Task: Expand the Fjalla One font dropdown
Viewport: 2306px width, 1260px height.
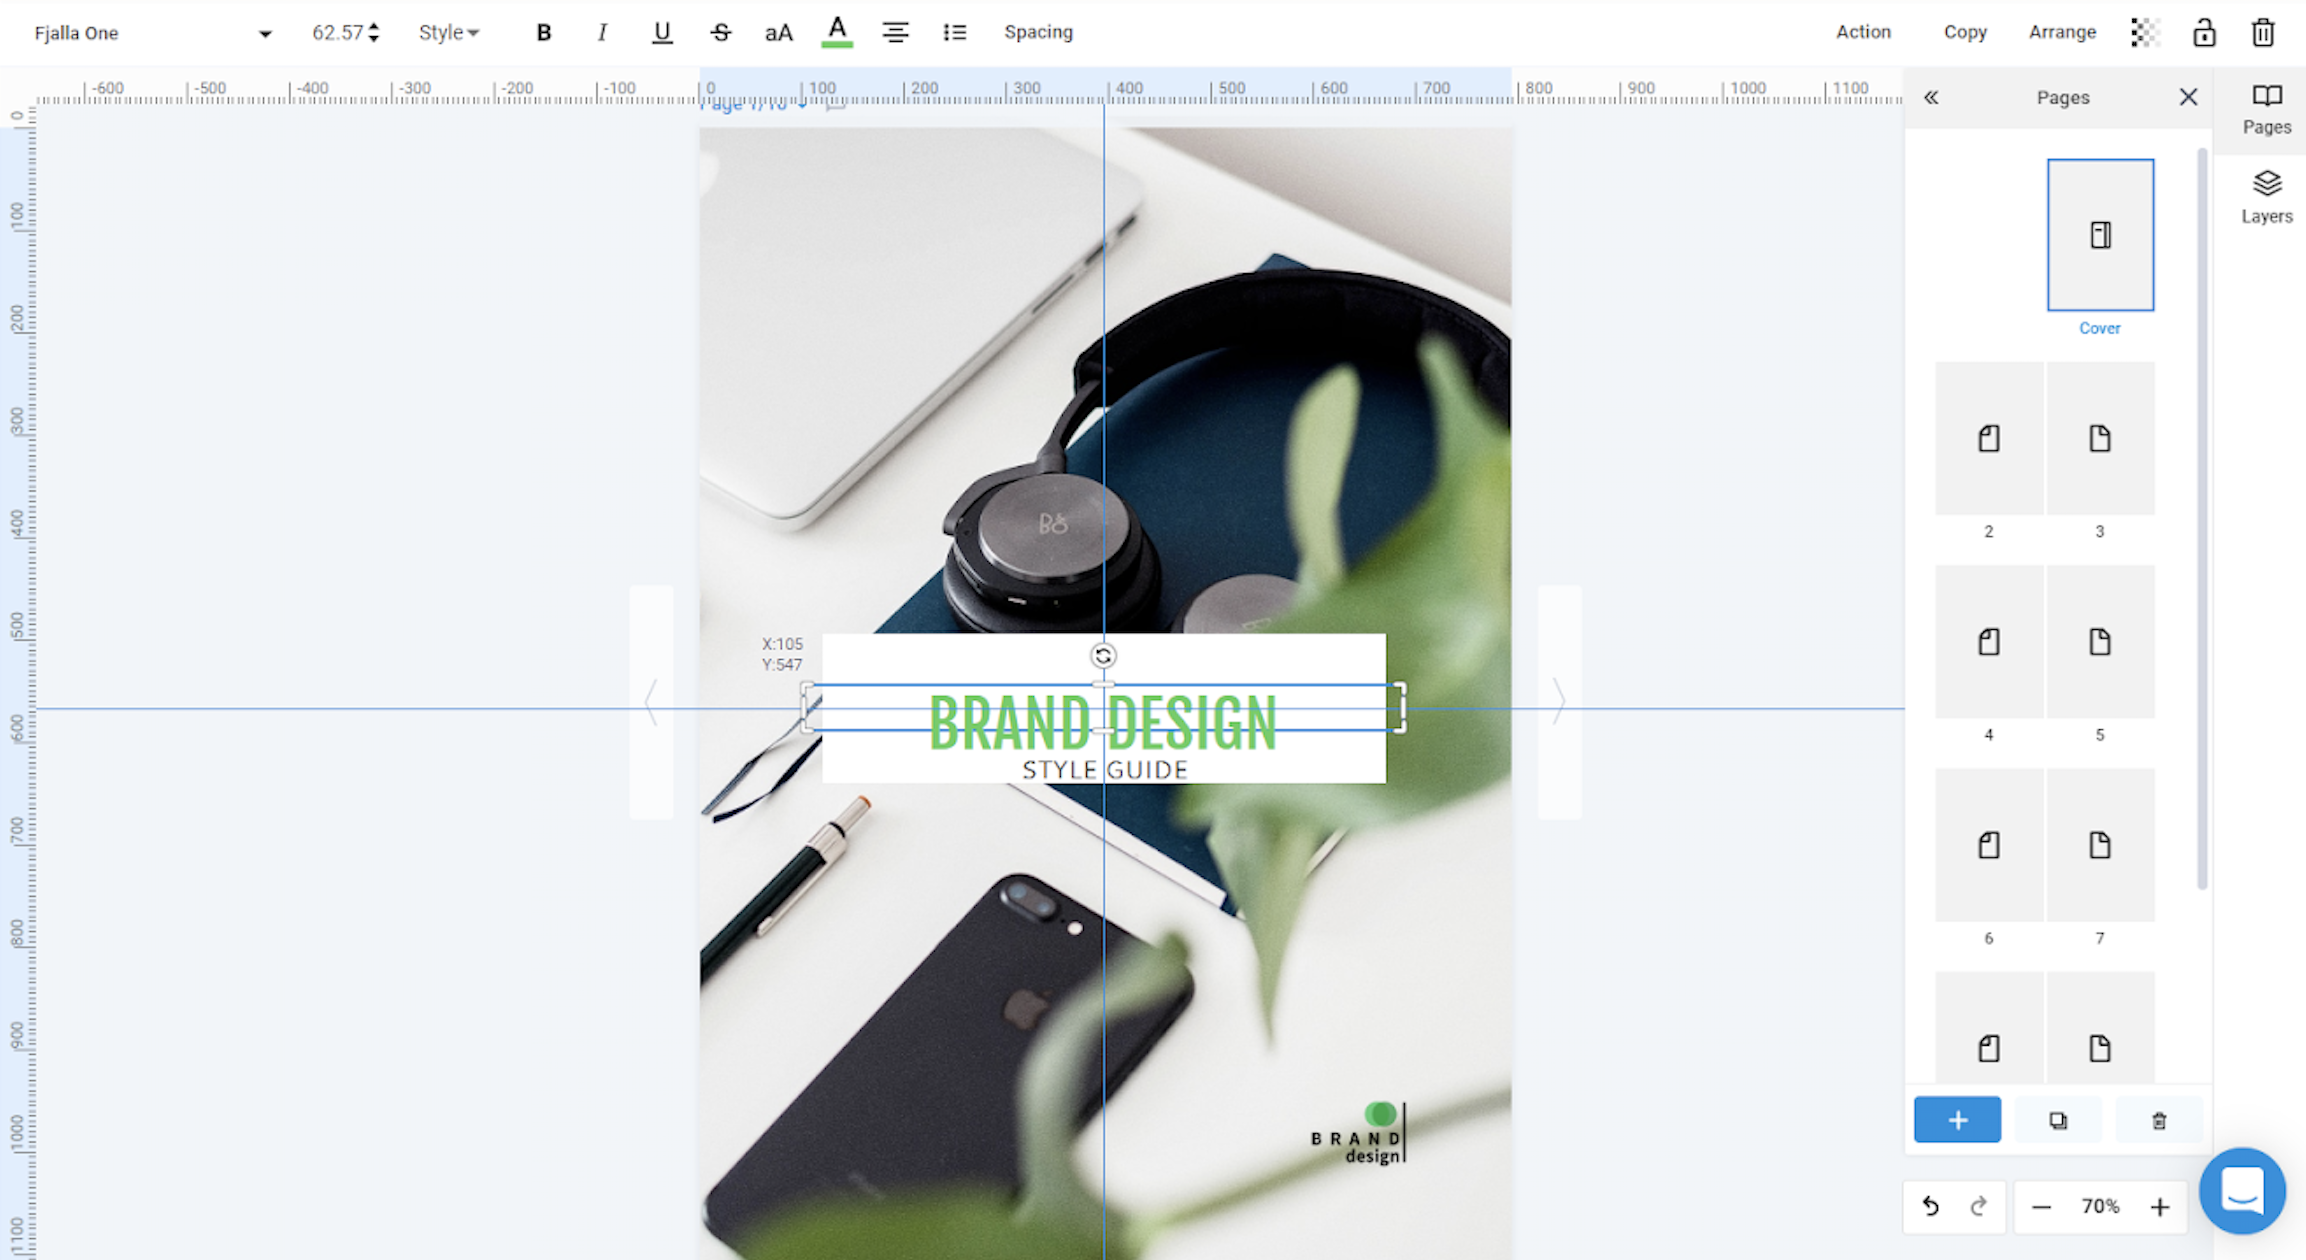Action: click(x=265, y=31)
